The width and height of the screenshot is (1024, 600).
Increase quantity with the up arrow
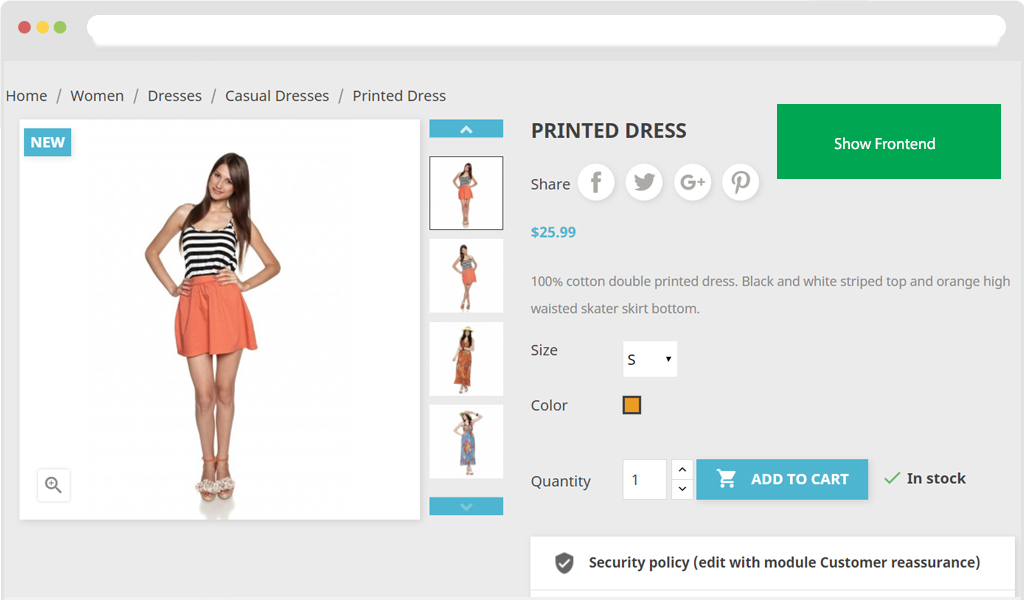682,469
